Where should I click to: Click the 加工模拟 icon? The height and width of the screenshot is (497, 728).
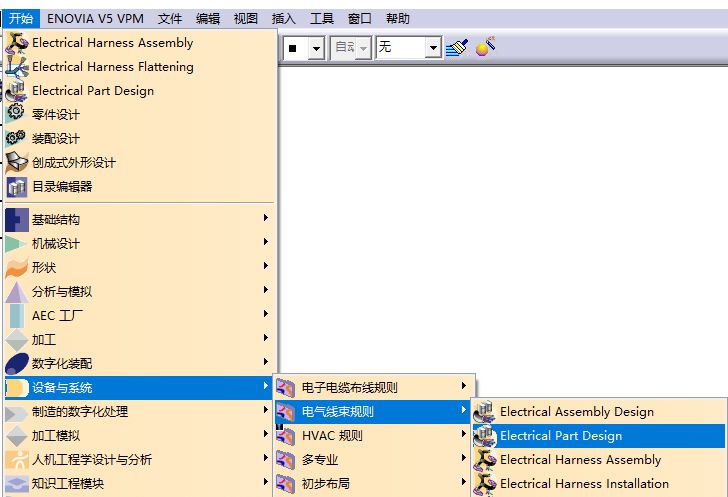[17, 436]
